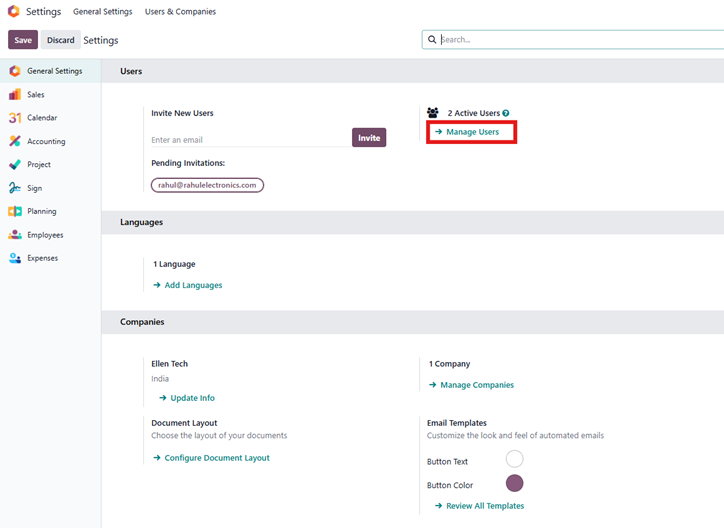This screenshot has height=528, width=724.
Task: Open the Project settings icon
Action: click(x=14, y=165)
